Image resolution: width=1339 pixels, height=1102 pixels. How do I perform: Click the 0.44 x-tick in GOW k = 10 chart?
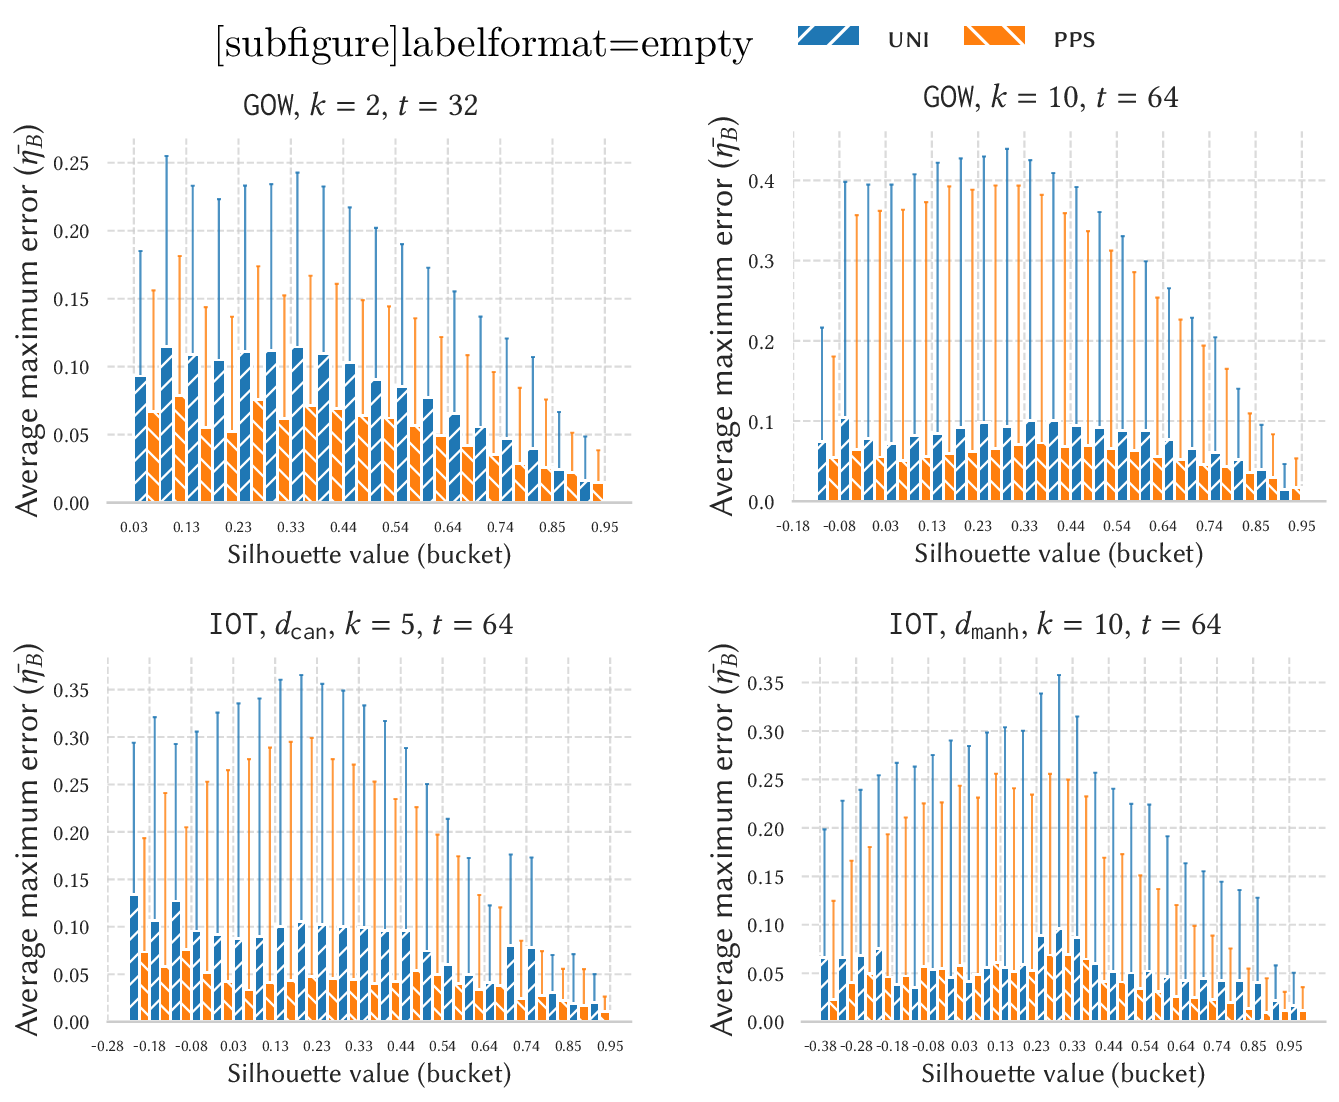coord(1070,526)
